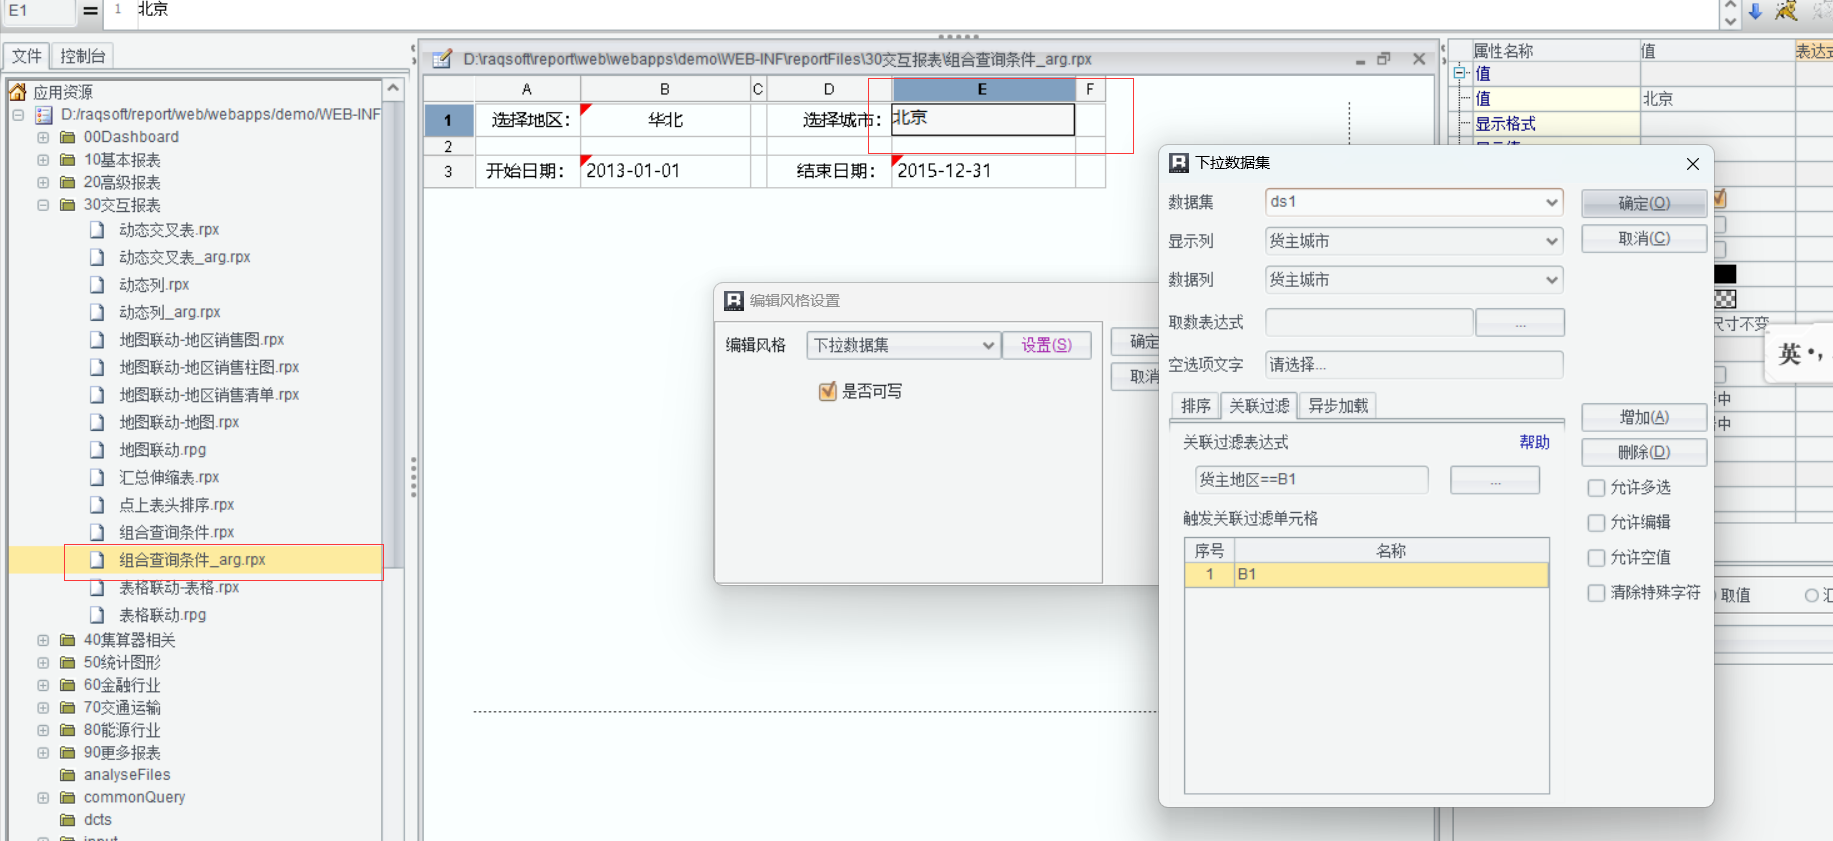The height and width of the screenshot is (841, 1833).
Task: Click the folder icon of 90更多报表
Action: [x=68, y=753]
